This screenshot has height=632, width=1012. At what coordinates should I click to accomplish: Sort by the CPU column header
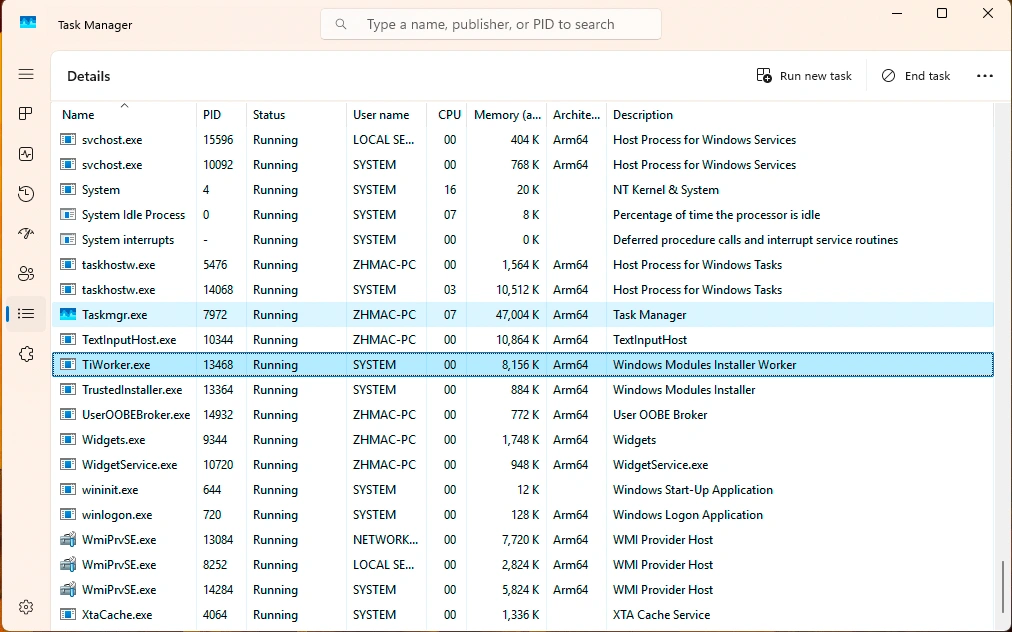pos(447,114)
